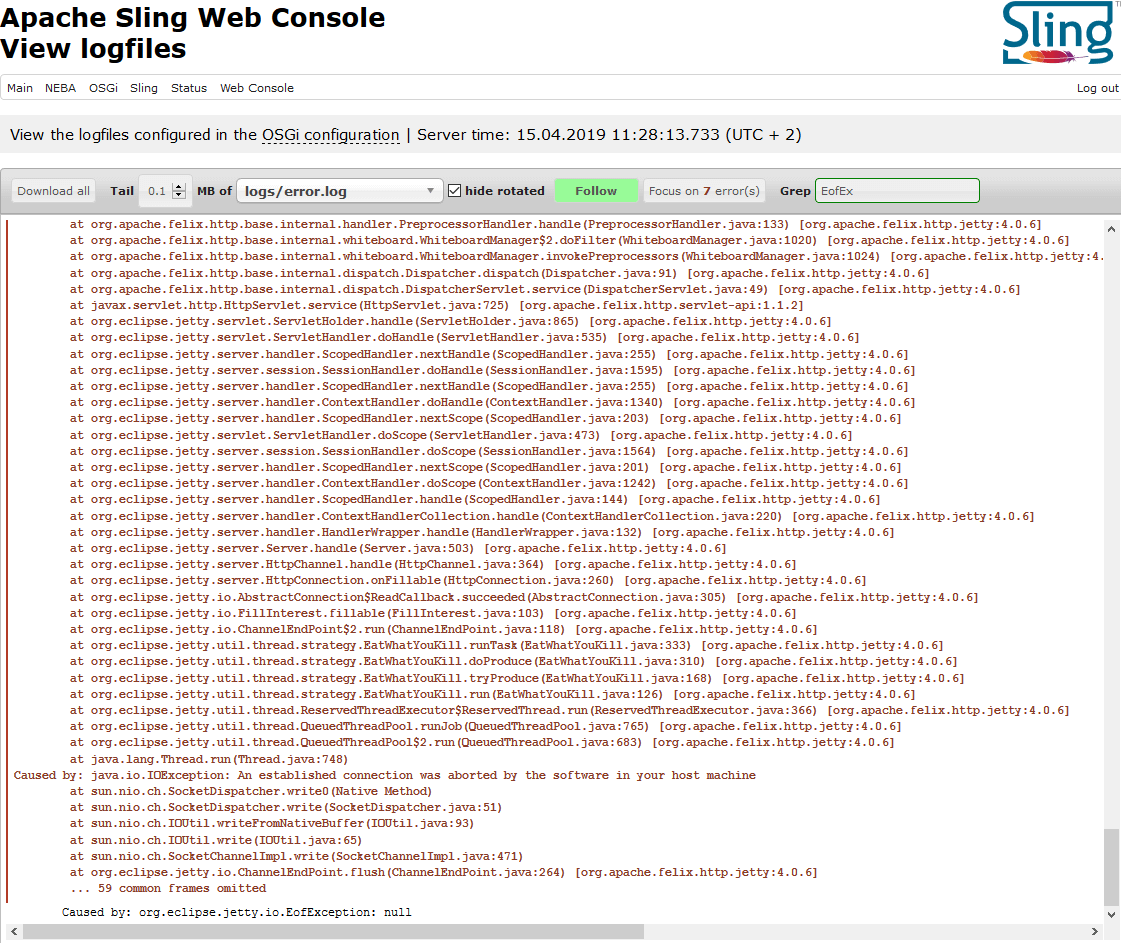Viewport: 1121px width, 943px height.
Task: Decrease the tail MB value
Action: coord(179,196)
